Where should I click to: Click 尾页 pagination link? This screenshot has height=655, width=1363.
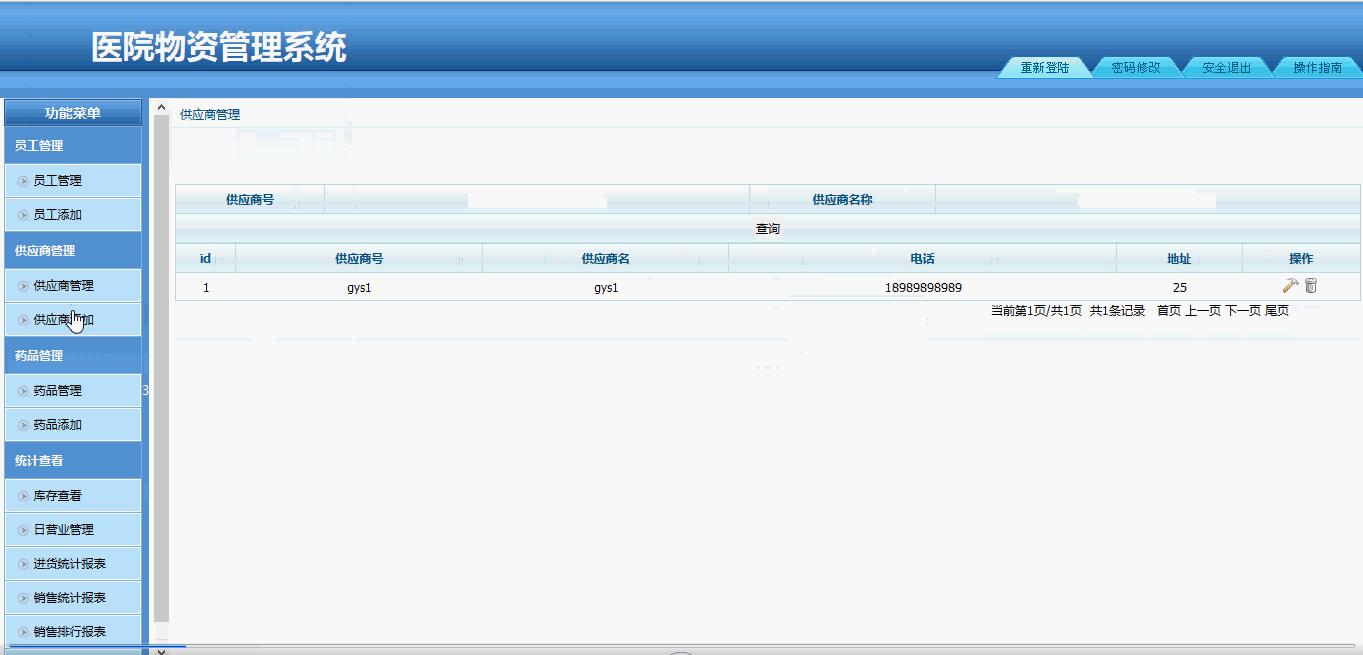pos(1277,311)
